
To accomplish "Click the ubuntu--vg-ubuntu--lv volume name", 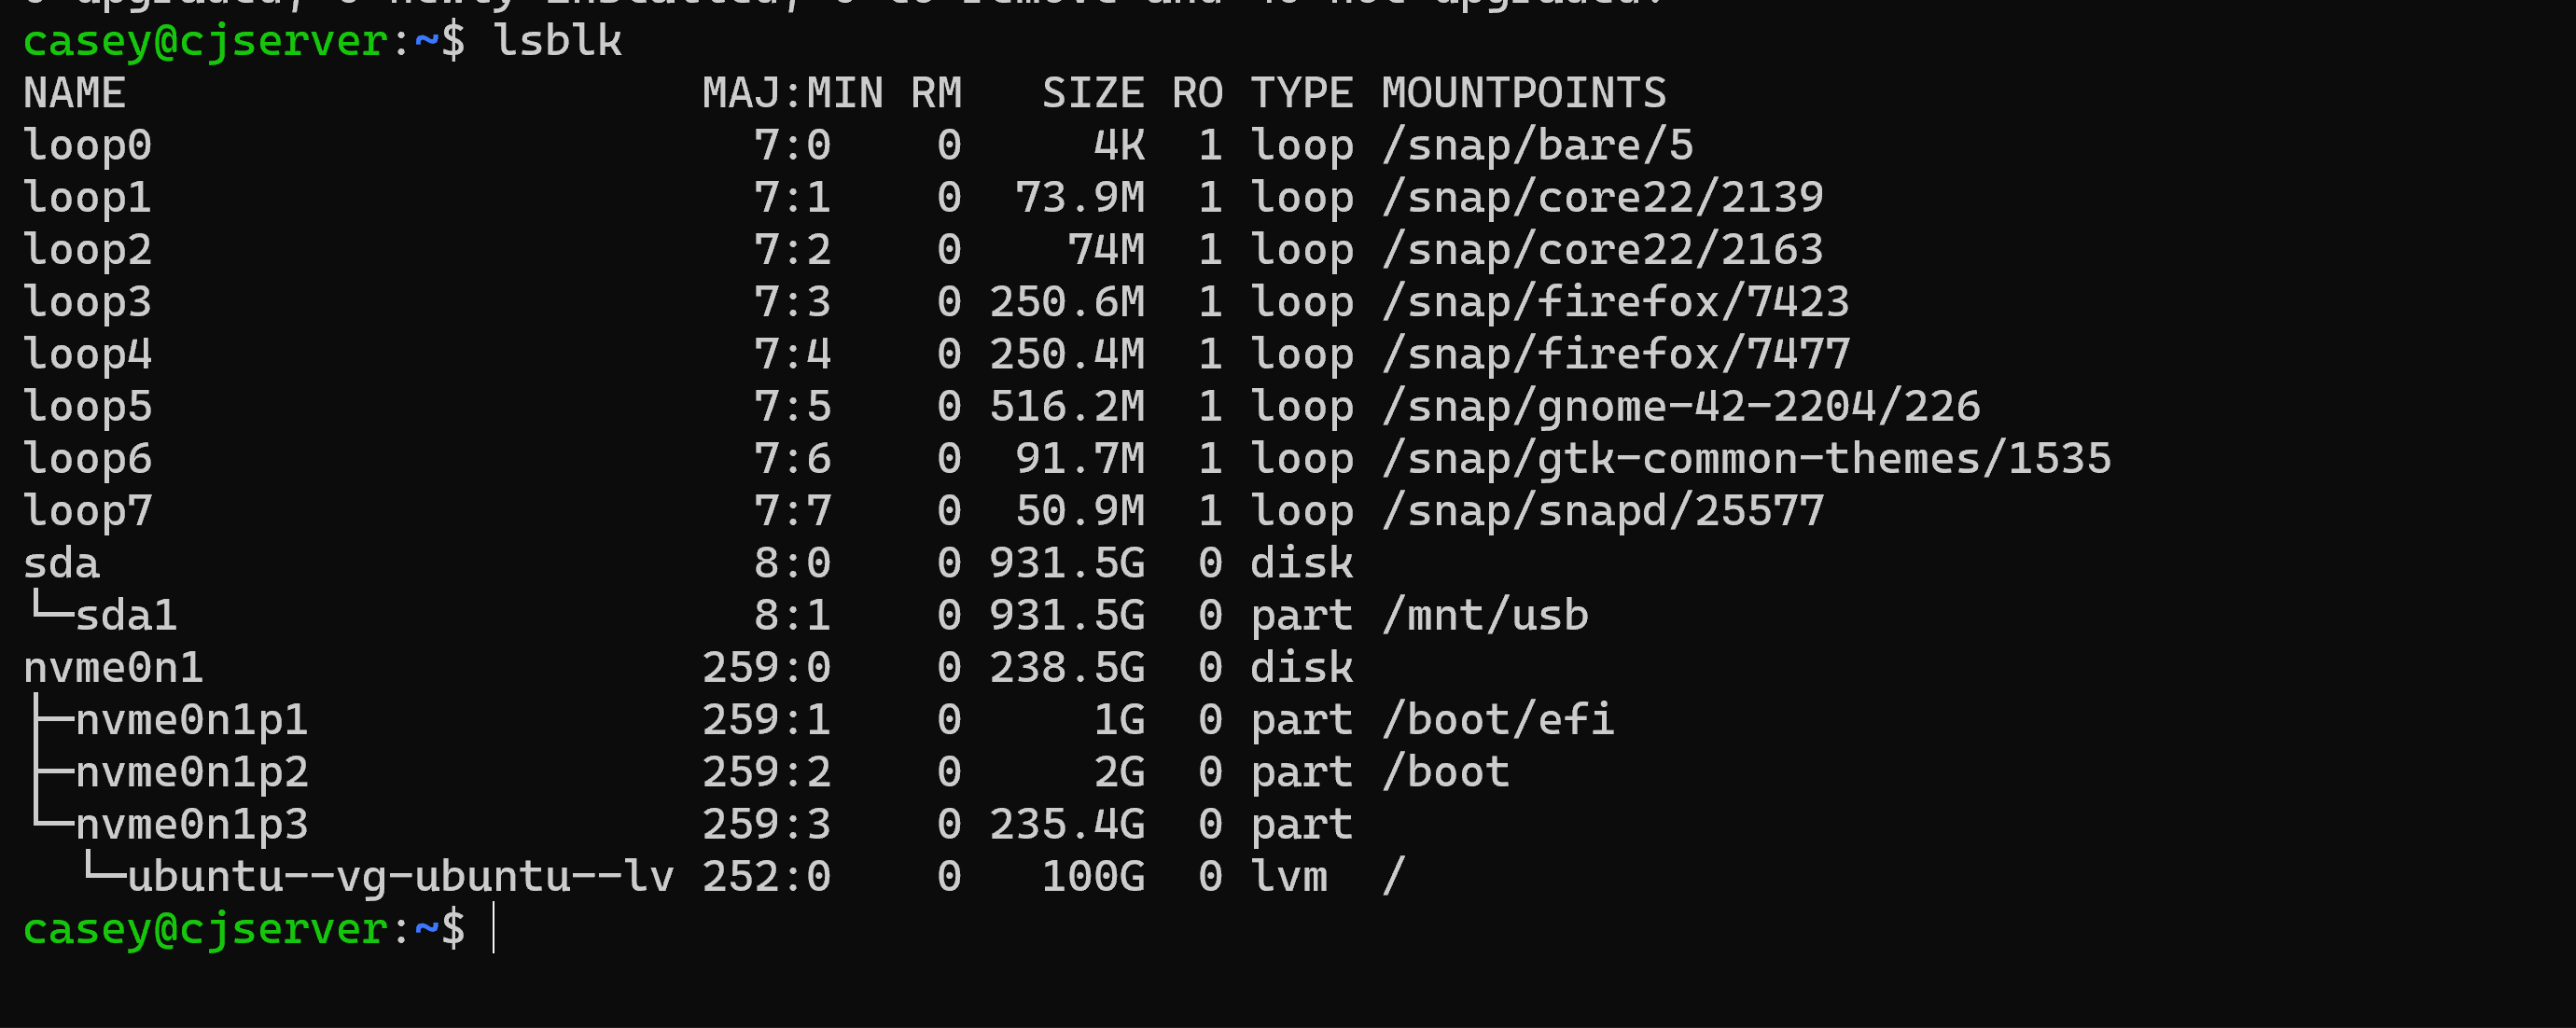I will pyautogui.click(x=400, y=877).
